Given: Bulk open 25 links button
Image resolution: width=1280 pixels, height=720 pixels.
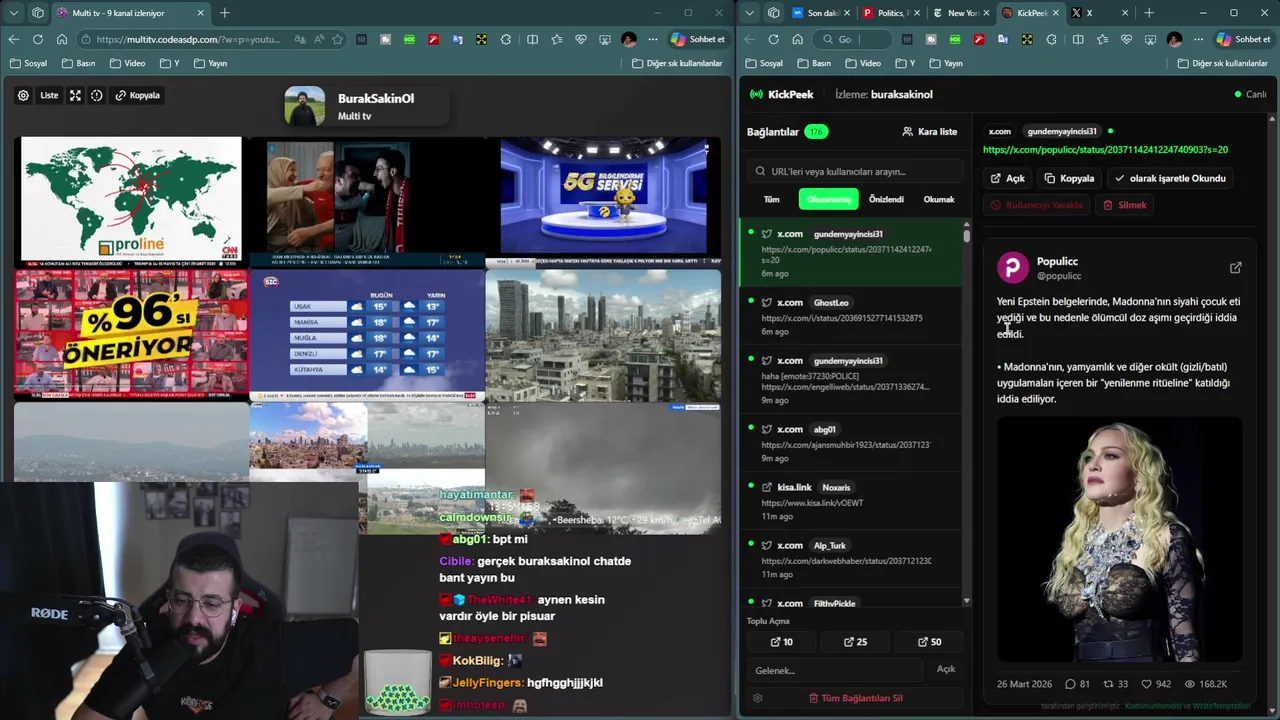Looking at the screenshot, I should pos(855,642).
